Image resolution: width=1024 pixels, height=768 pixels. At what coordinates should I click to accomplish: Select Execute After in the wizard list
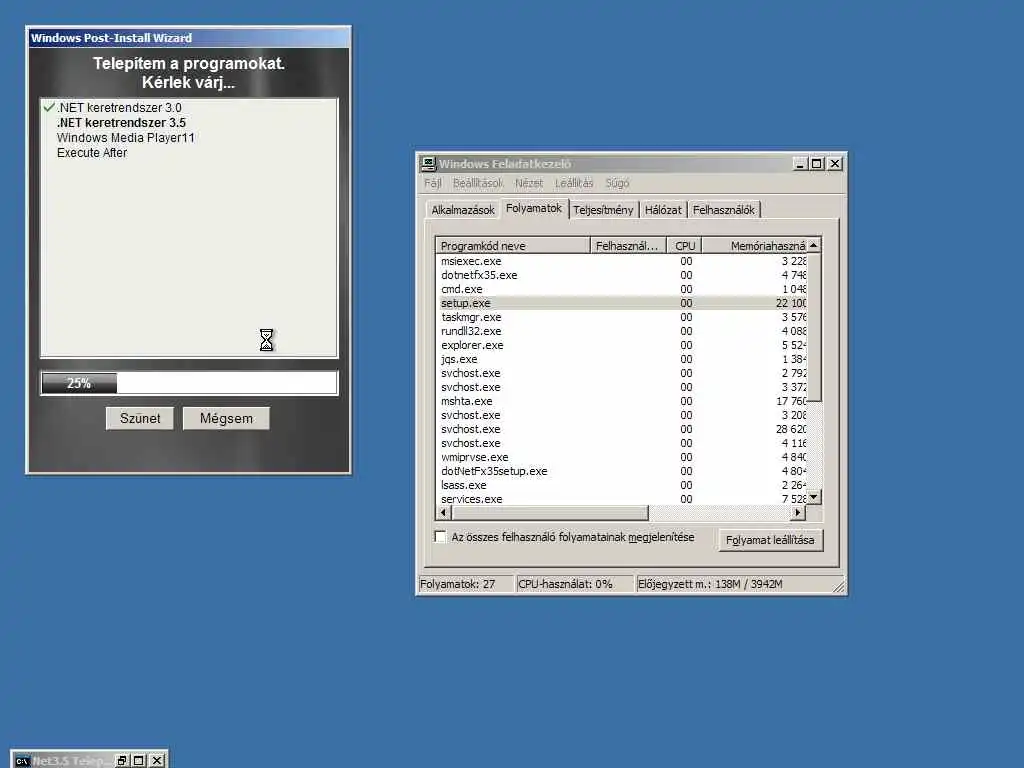[x=92, y=153]
